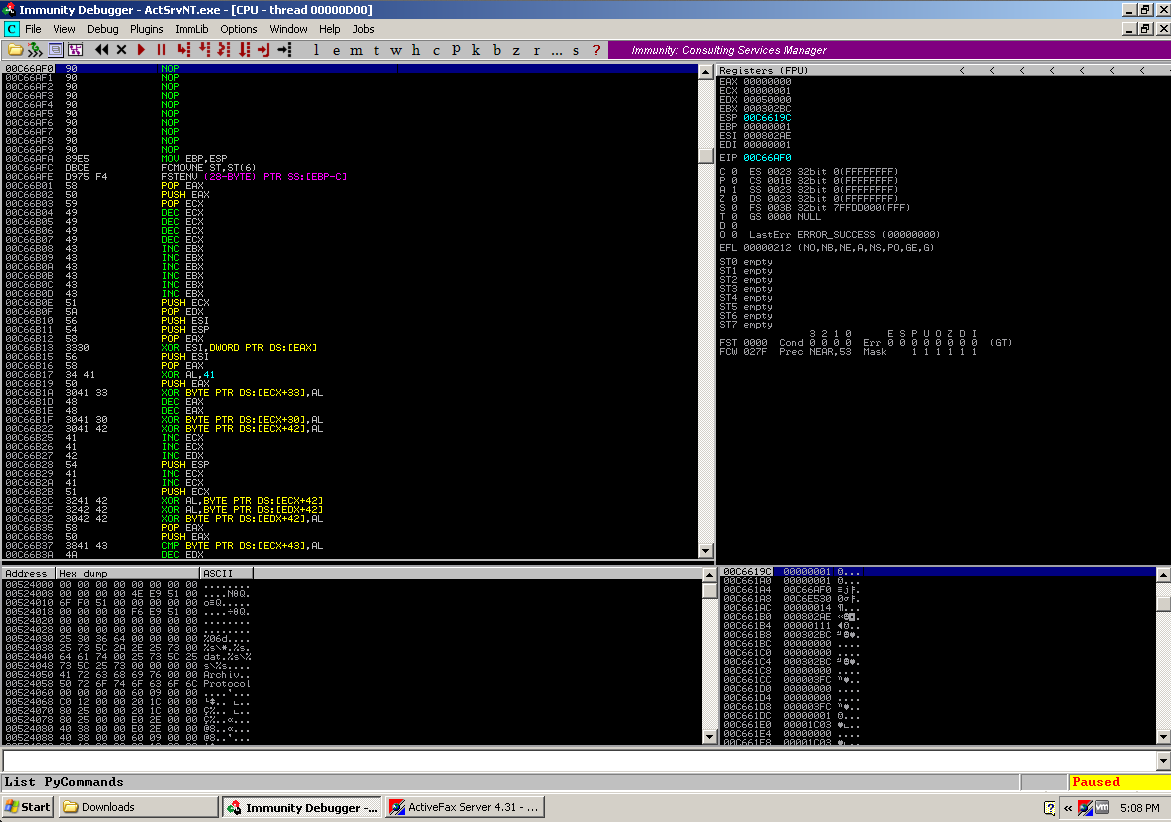
Task: Show Patches with the 'p' button
Action: tap(456, 50)
